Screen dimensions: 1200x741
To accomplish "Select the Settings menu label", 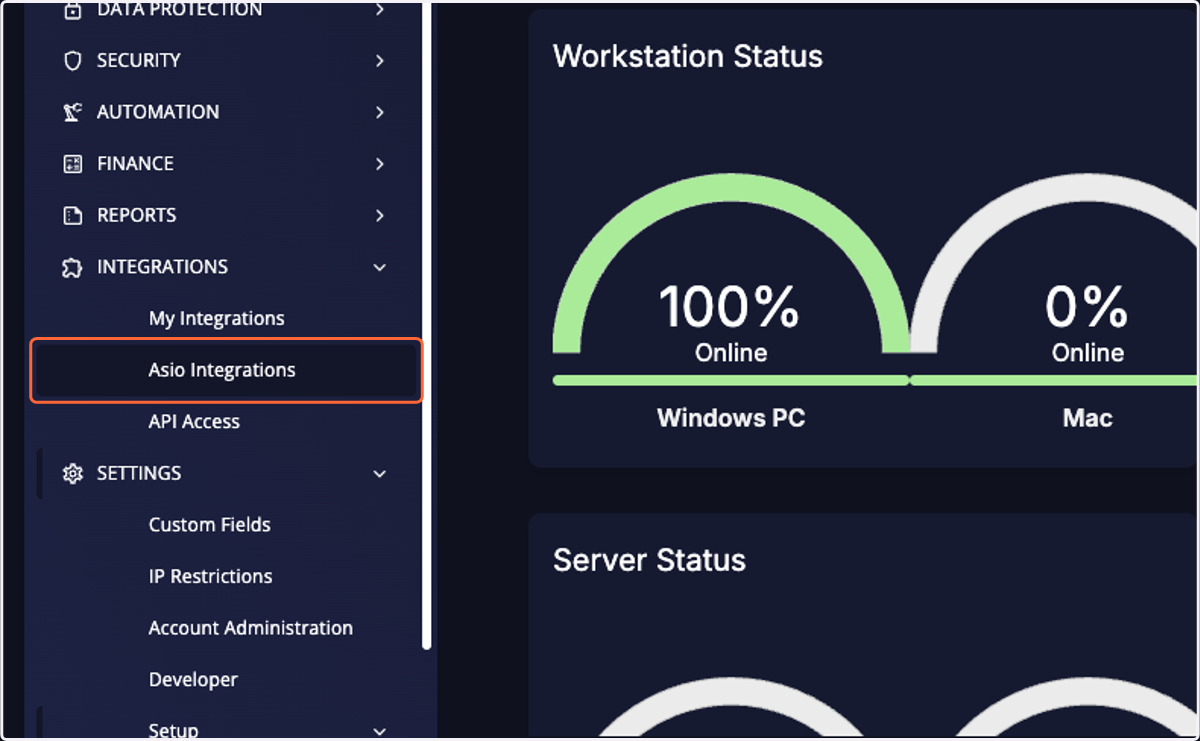I will coord(139,474).
